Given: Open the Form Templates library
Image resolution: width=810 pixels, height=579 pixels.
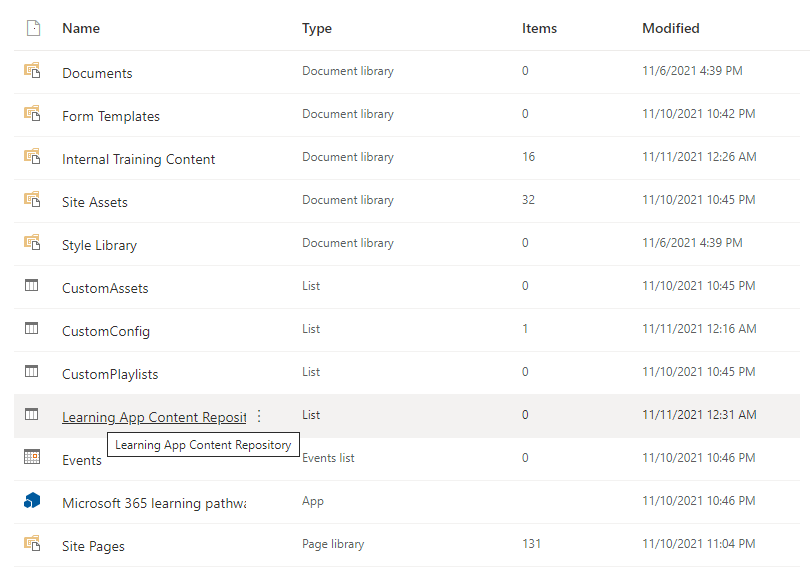Looking at the screenshot, I should click(x=111, y=117).
